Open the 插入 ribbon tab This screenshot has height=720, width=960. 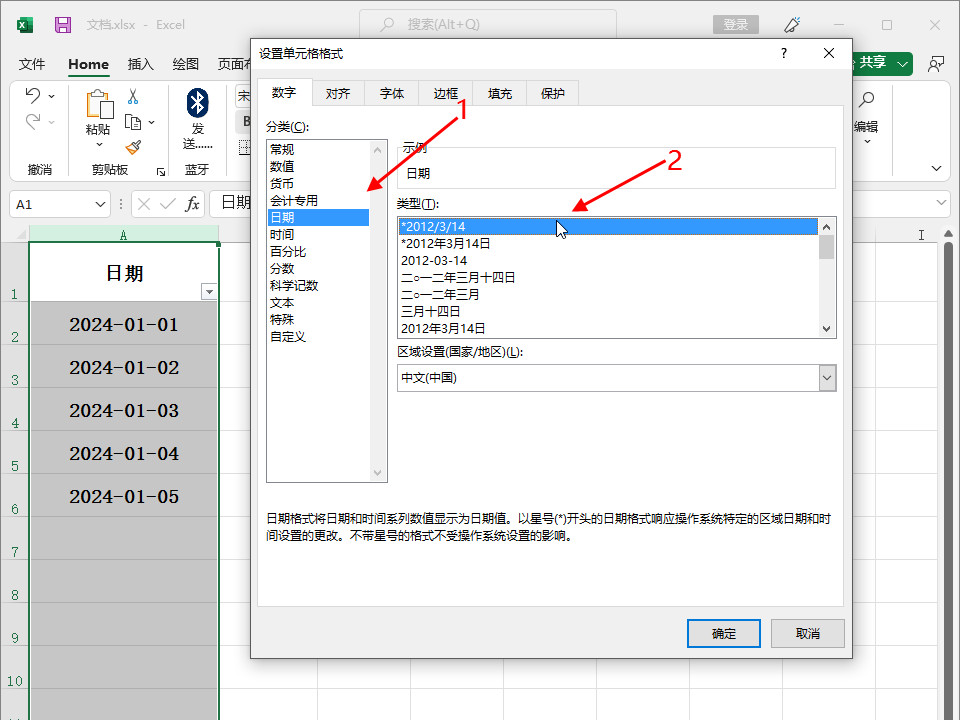coord(140,64)
